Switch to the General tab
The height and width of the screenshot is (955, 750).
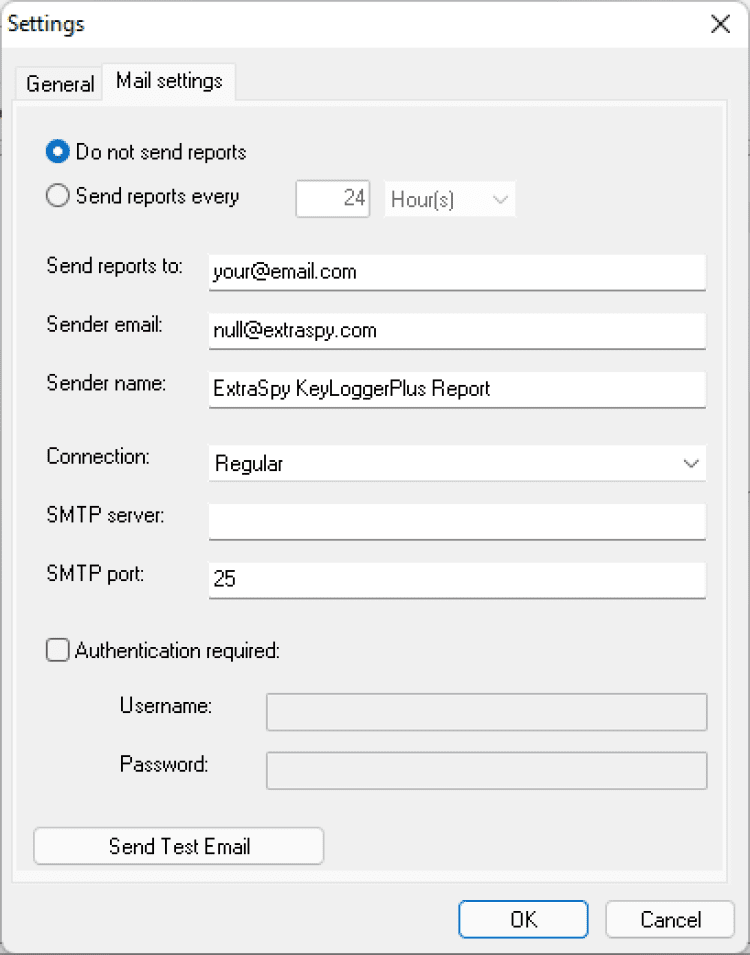[60, 84]
